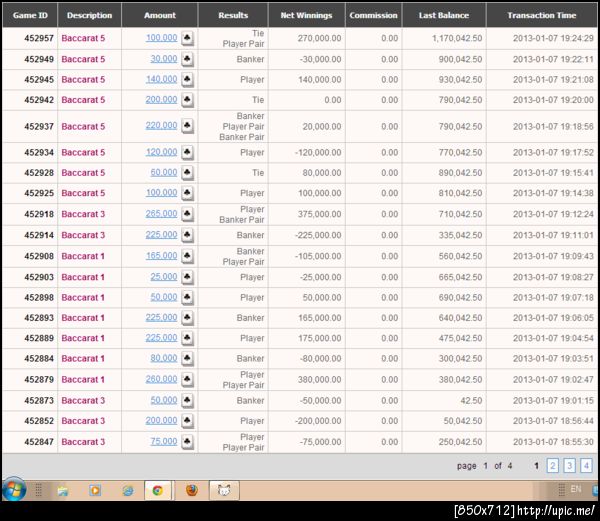
Task: Open amount 140,000 for game 452945
Action: [x=161, y=79]
